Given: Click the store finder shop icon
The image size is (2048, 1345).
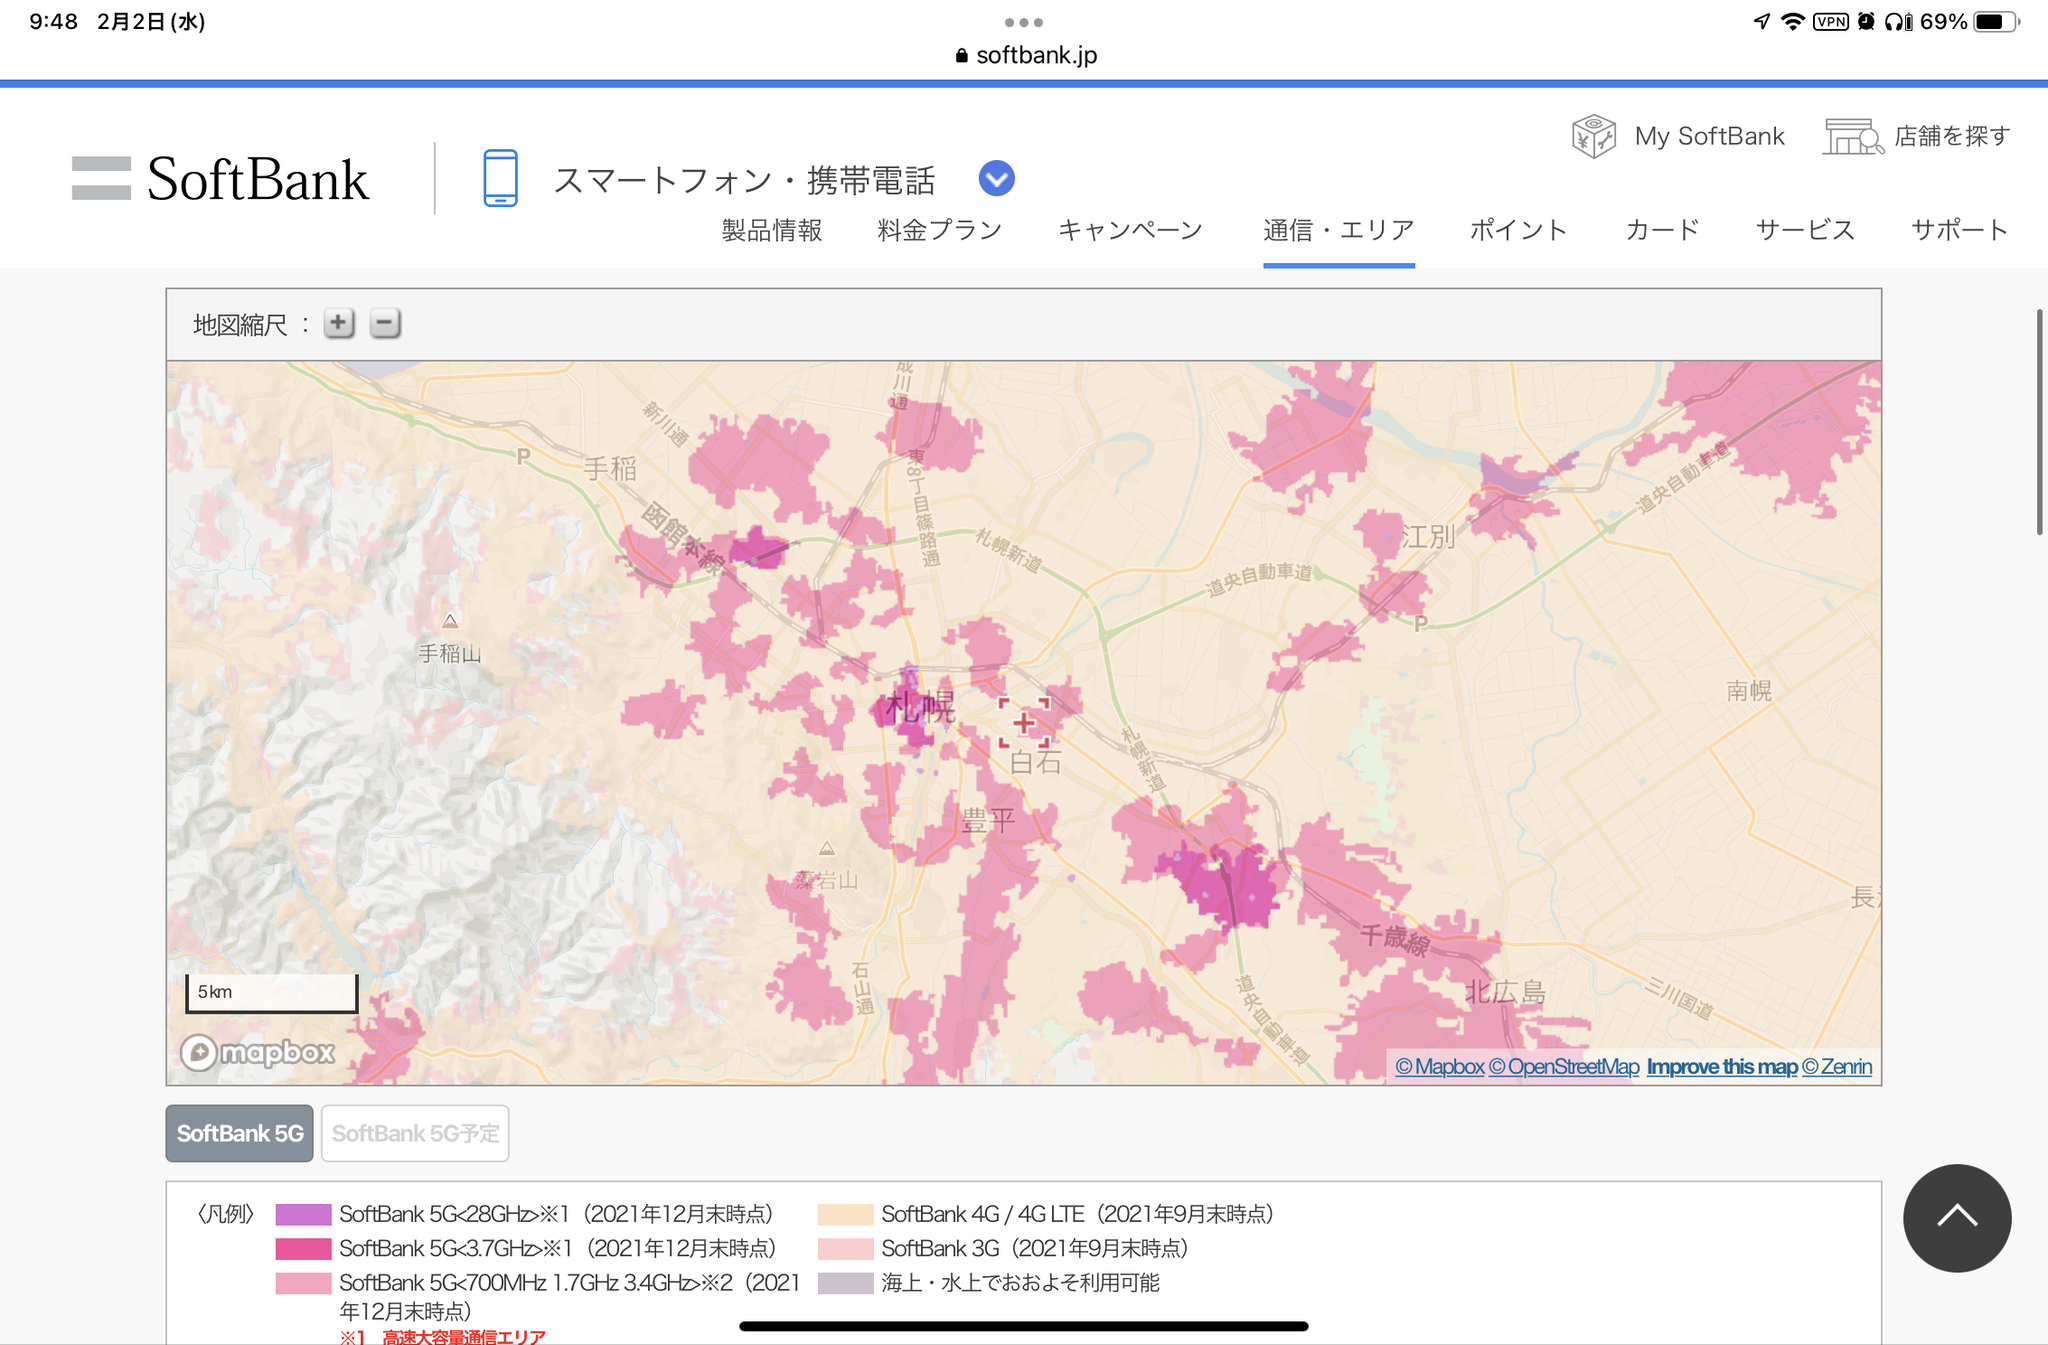Looking at the screenshot, I should click(x=1852, y=136).
